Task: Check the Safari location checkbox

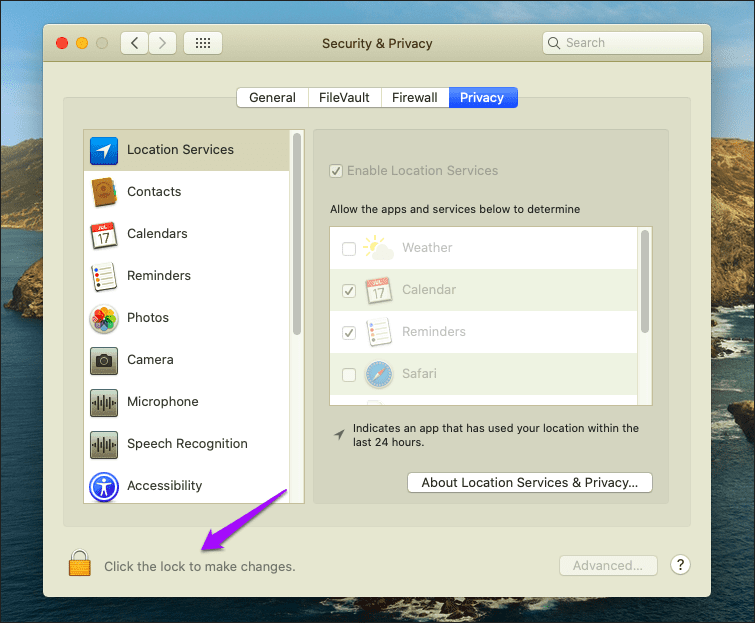Action: (x=349, y=375)
